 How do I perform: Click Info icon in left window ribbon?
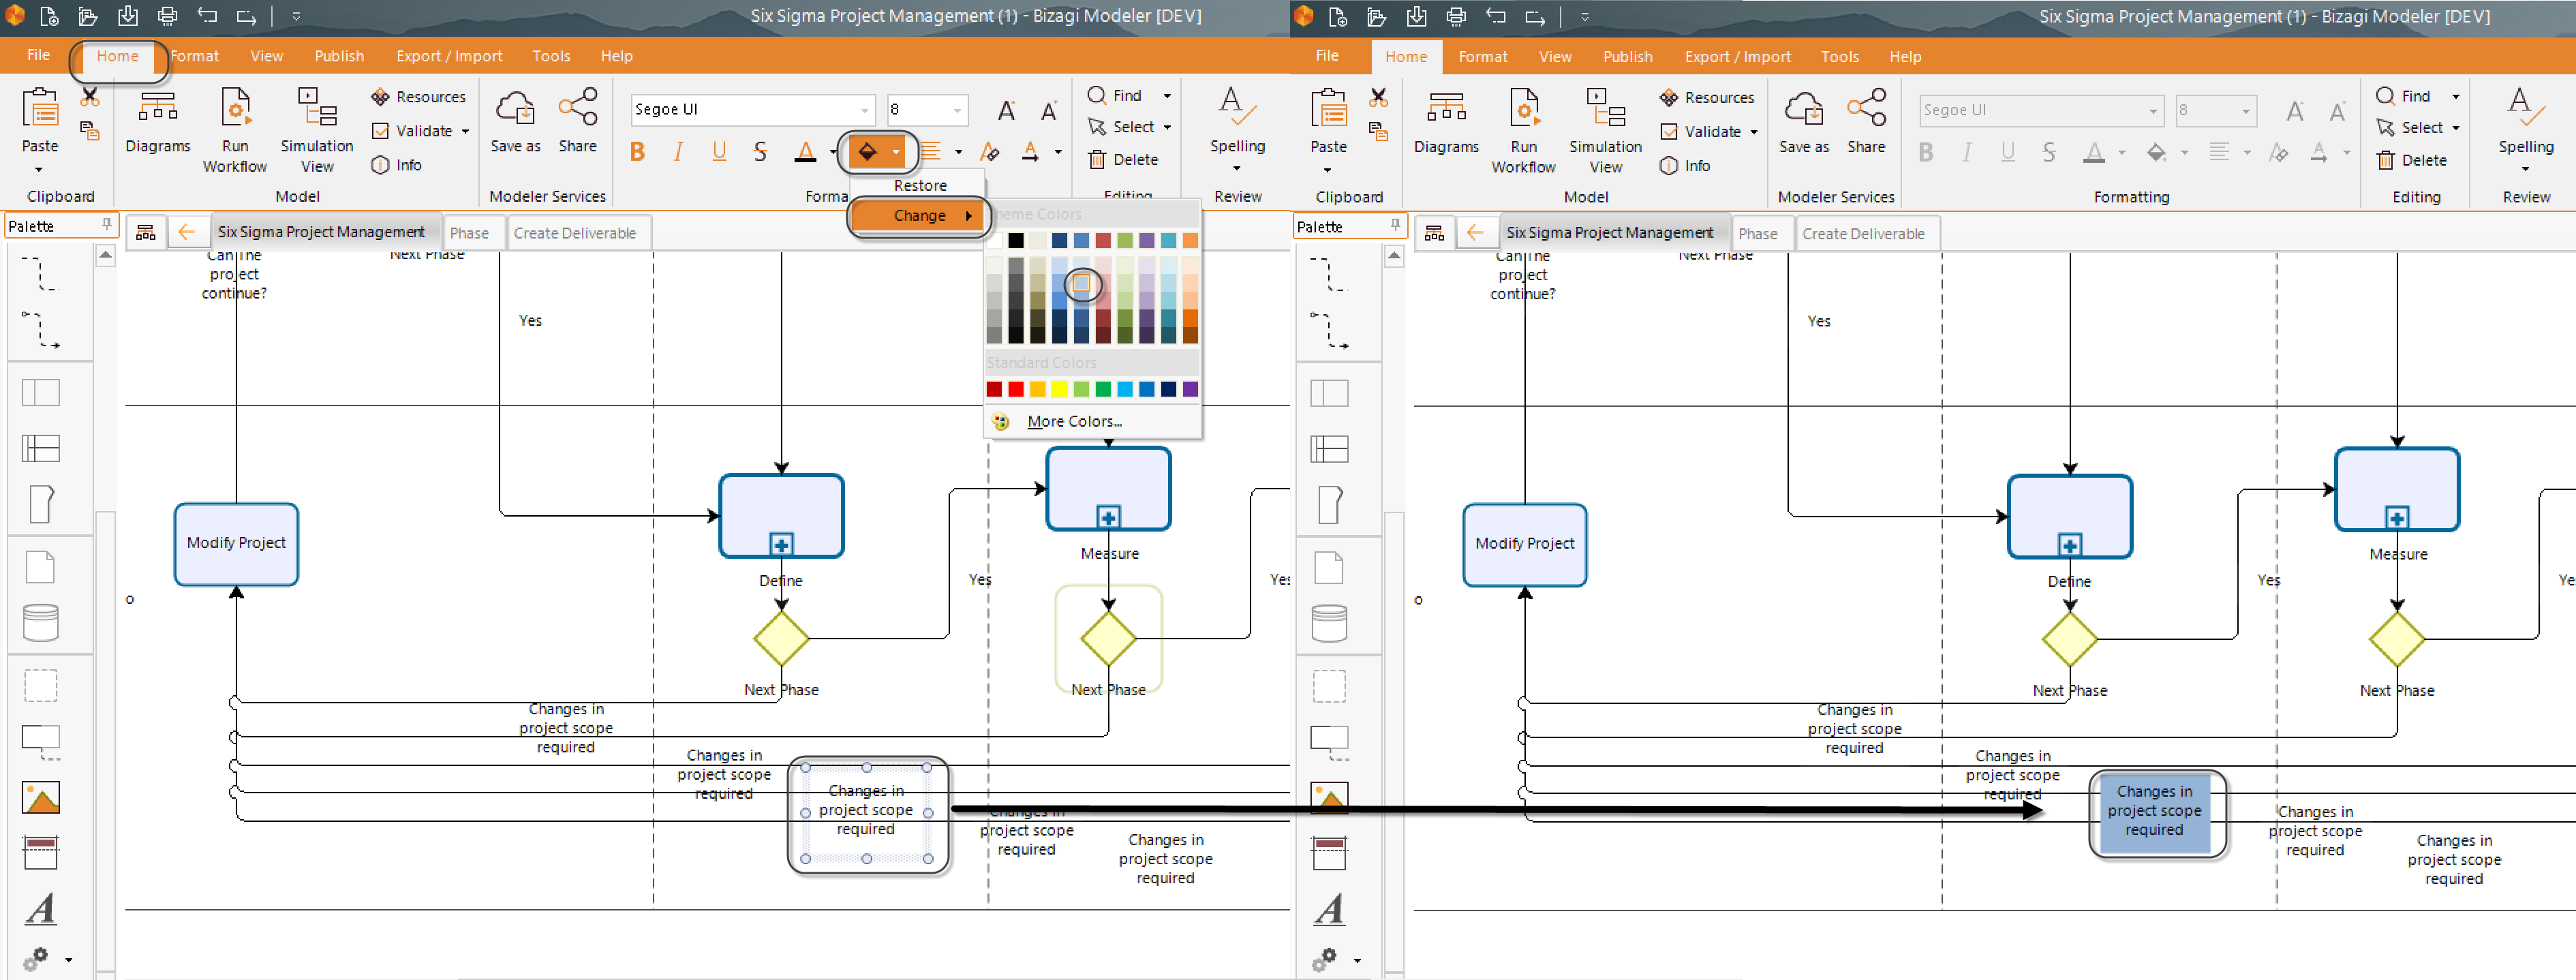(380, 165)
